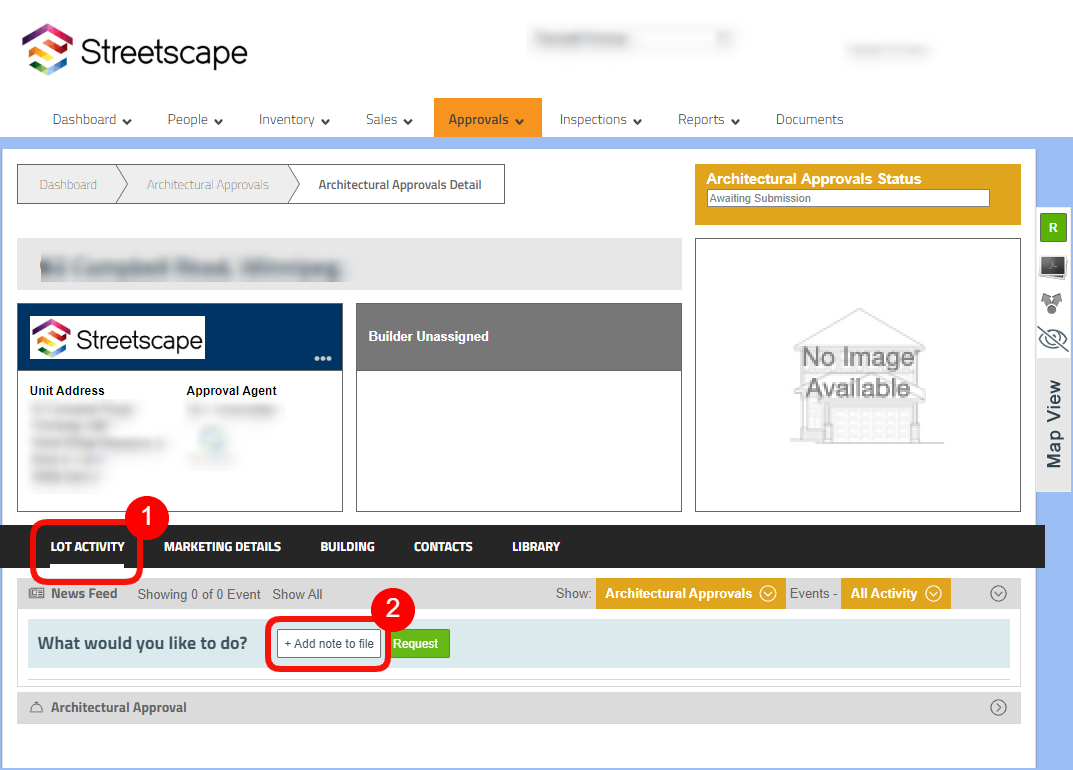Click the green R icon in the sidebar
This screenshot has width=1073, height=770.
pyautogui.click(x=1053, y=227)
